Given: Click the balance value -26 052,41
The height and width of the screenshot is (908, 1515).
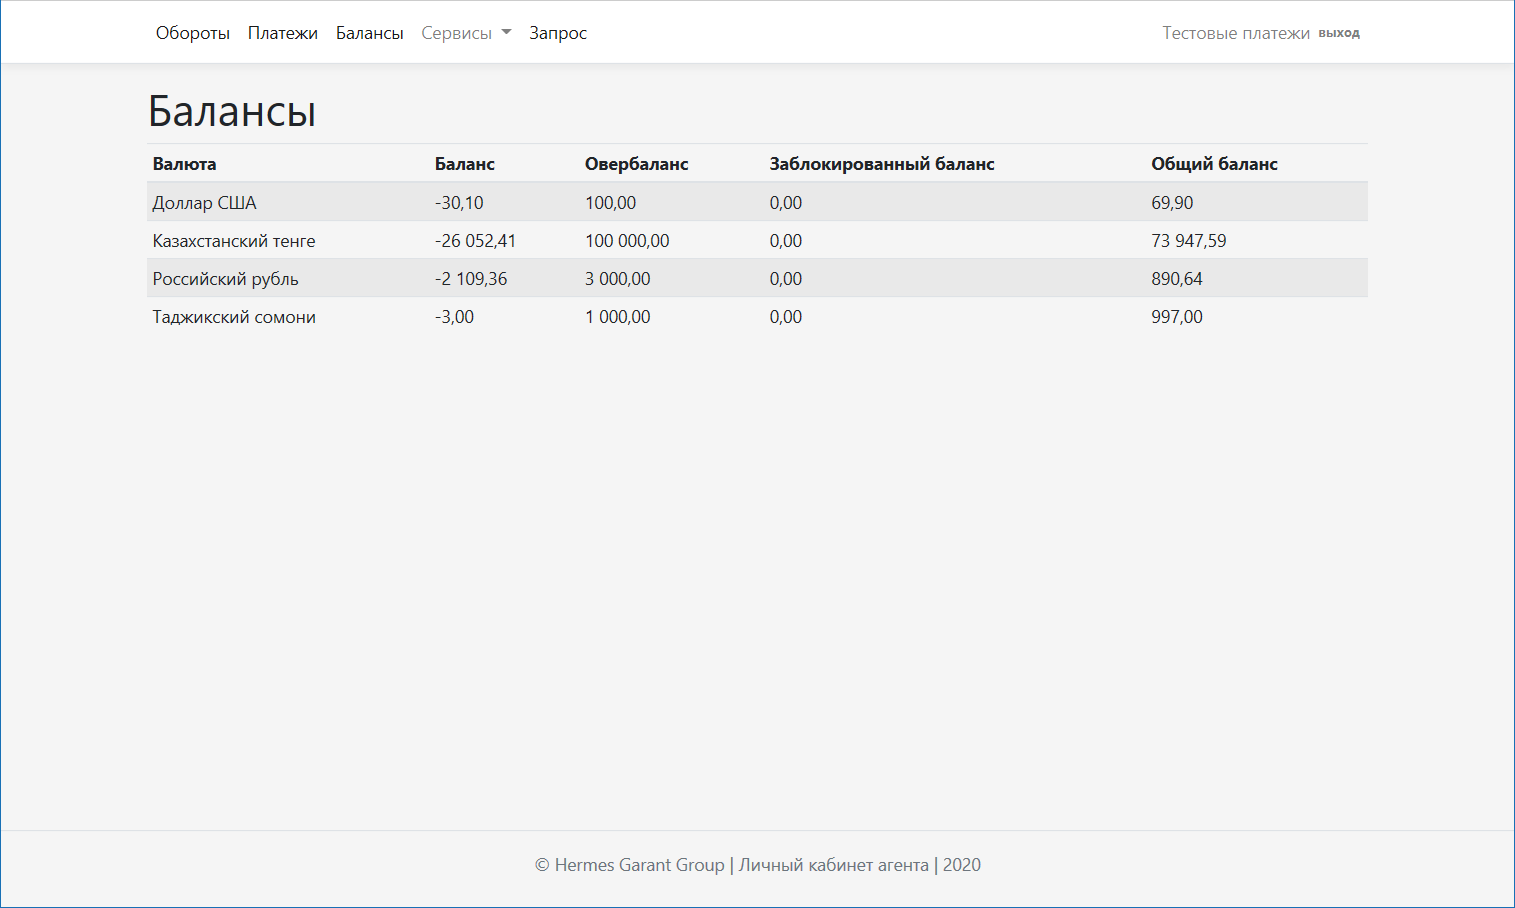Looking at the screenshot, I should 476,241.
